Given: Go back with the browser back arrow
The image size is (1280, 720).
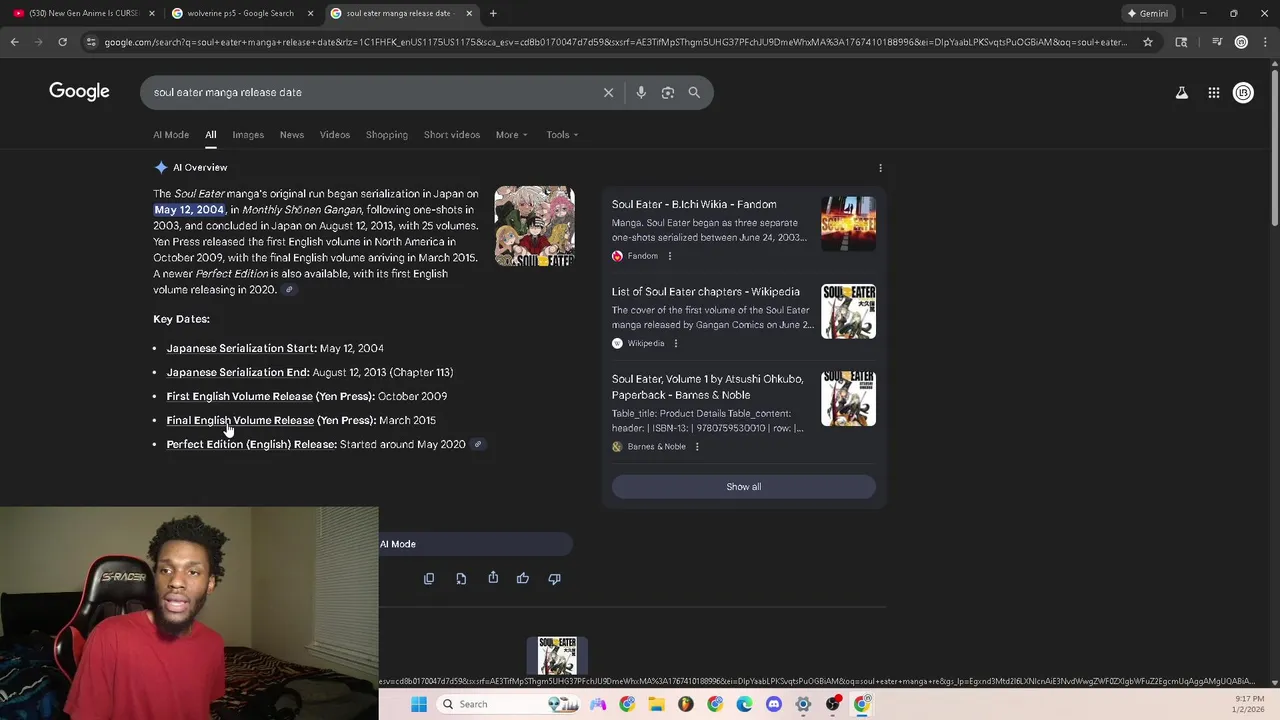Looking at the screenshot, I should coord(14,42).
